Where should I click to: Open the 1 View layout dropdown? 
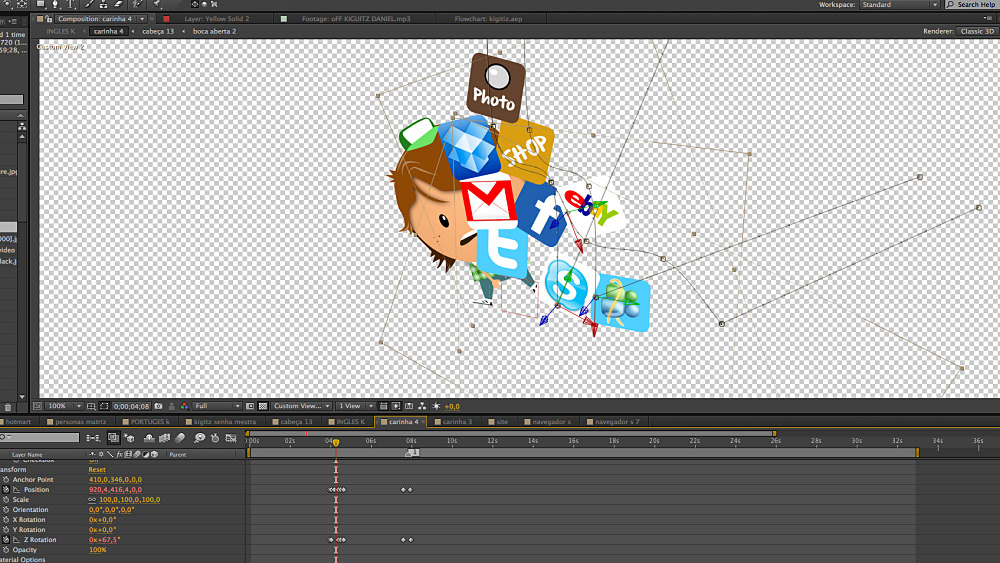pyautogui.click(x=356, y=406)
